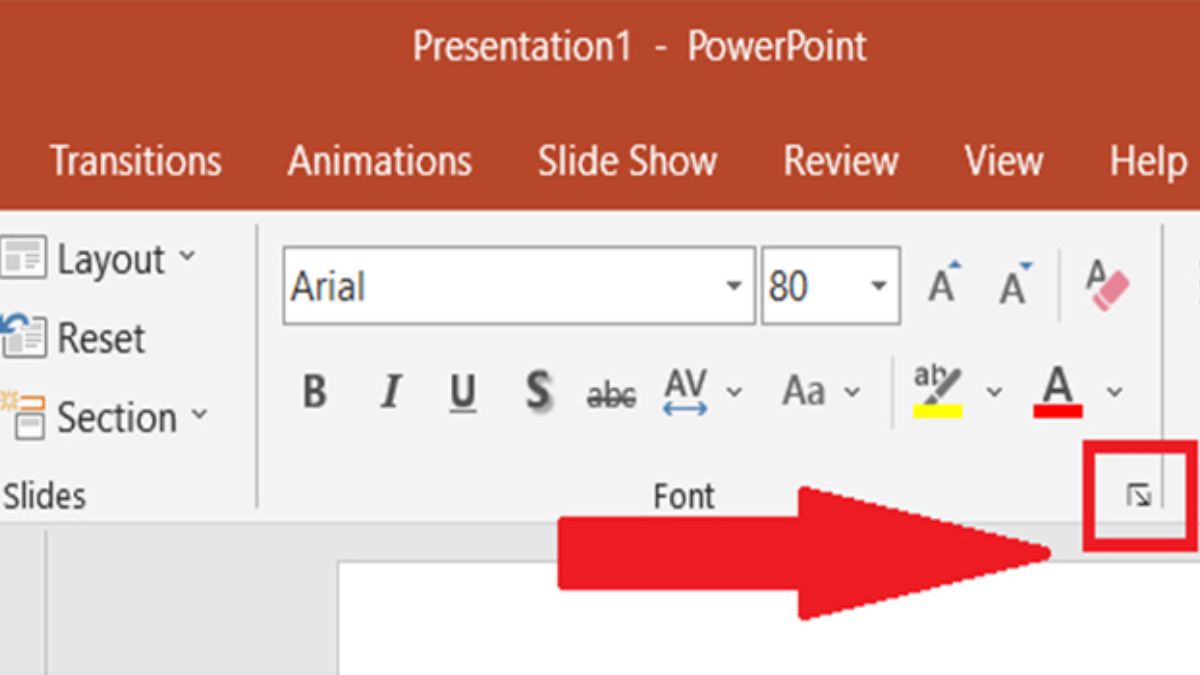Increase font size with the larger A icon
Image resolution: width=1200 pixels, height=675 pixels.
tap(943, 283)
